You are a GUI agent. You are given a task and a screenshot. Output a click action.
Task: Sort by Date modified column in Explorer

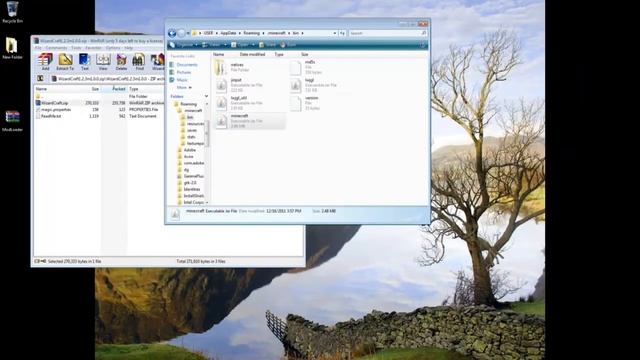coord(252,54)
